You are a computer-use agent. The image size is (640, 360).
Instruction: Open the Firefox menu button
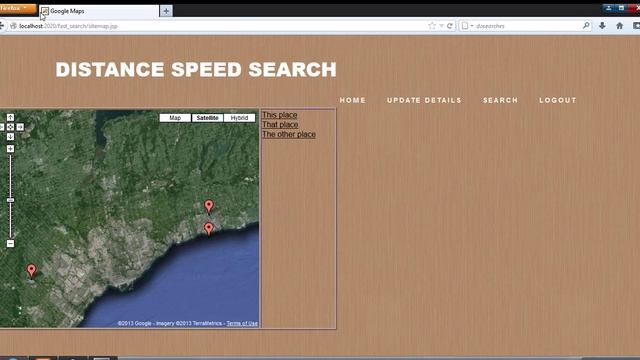tap(18, 8)
